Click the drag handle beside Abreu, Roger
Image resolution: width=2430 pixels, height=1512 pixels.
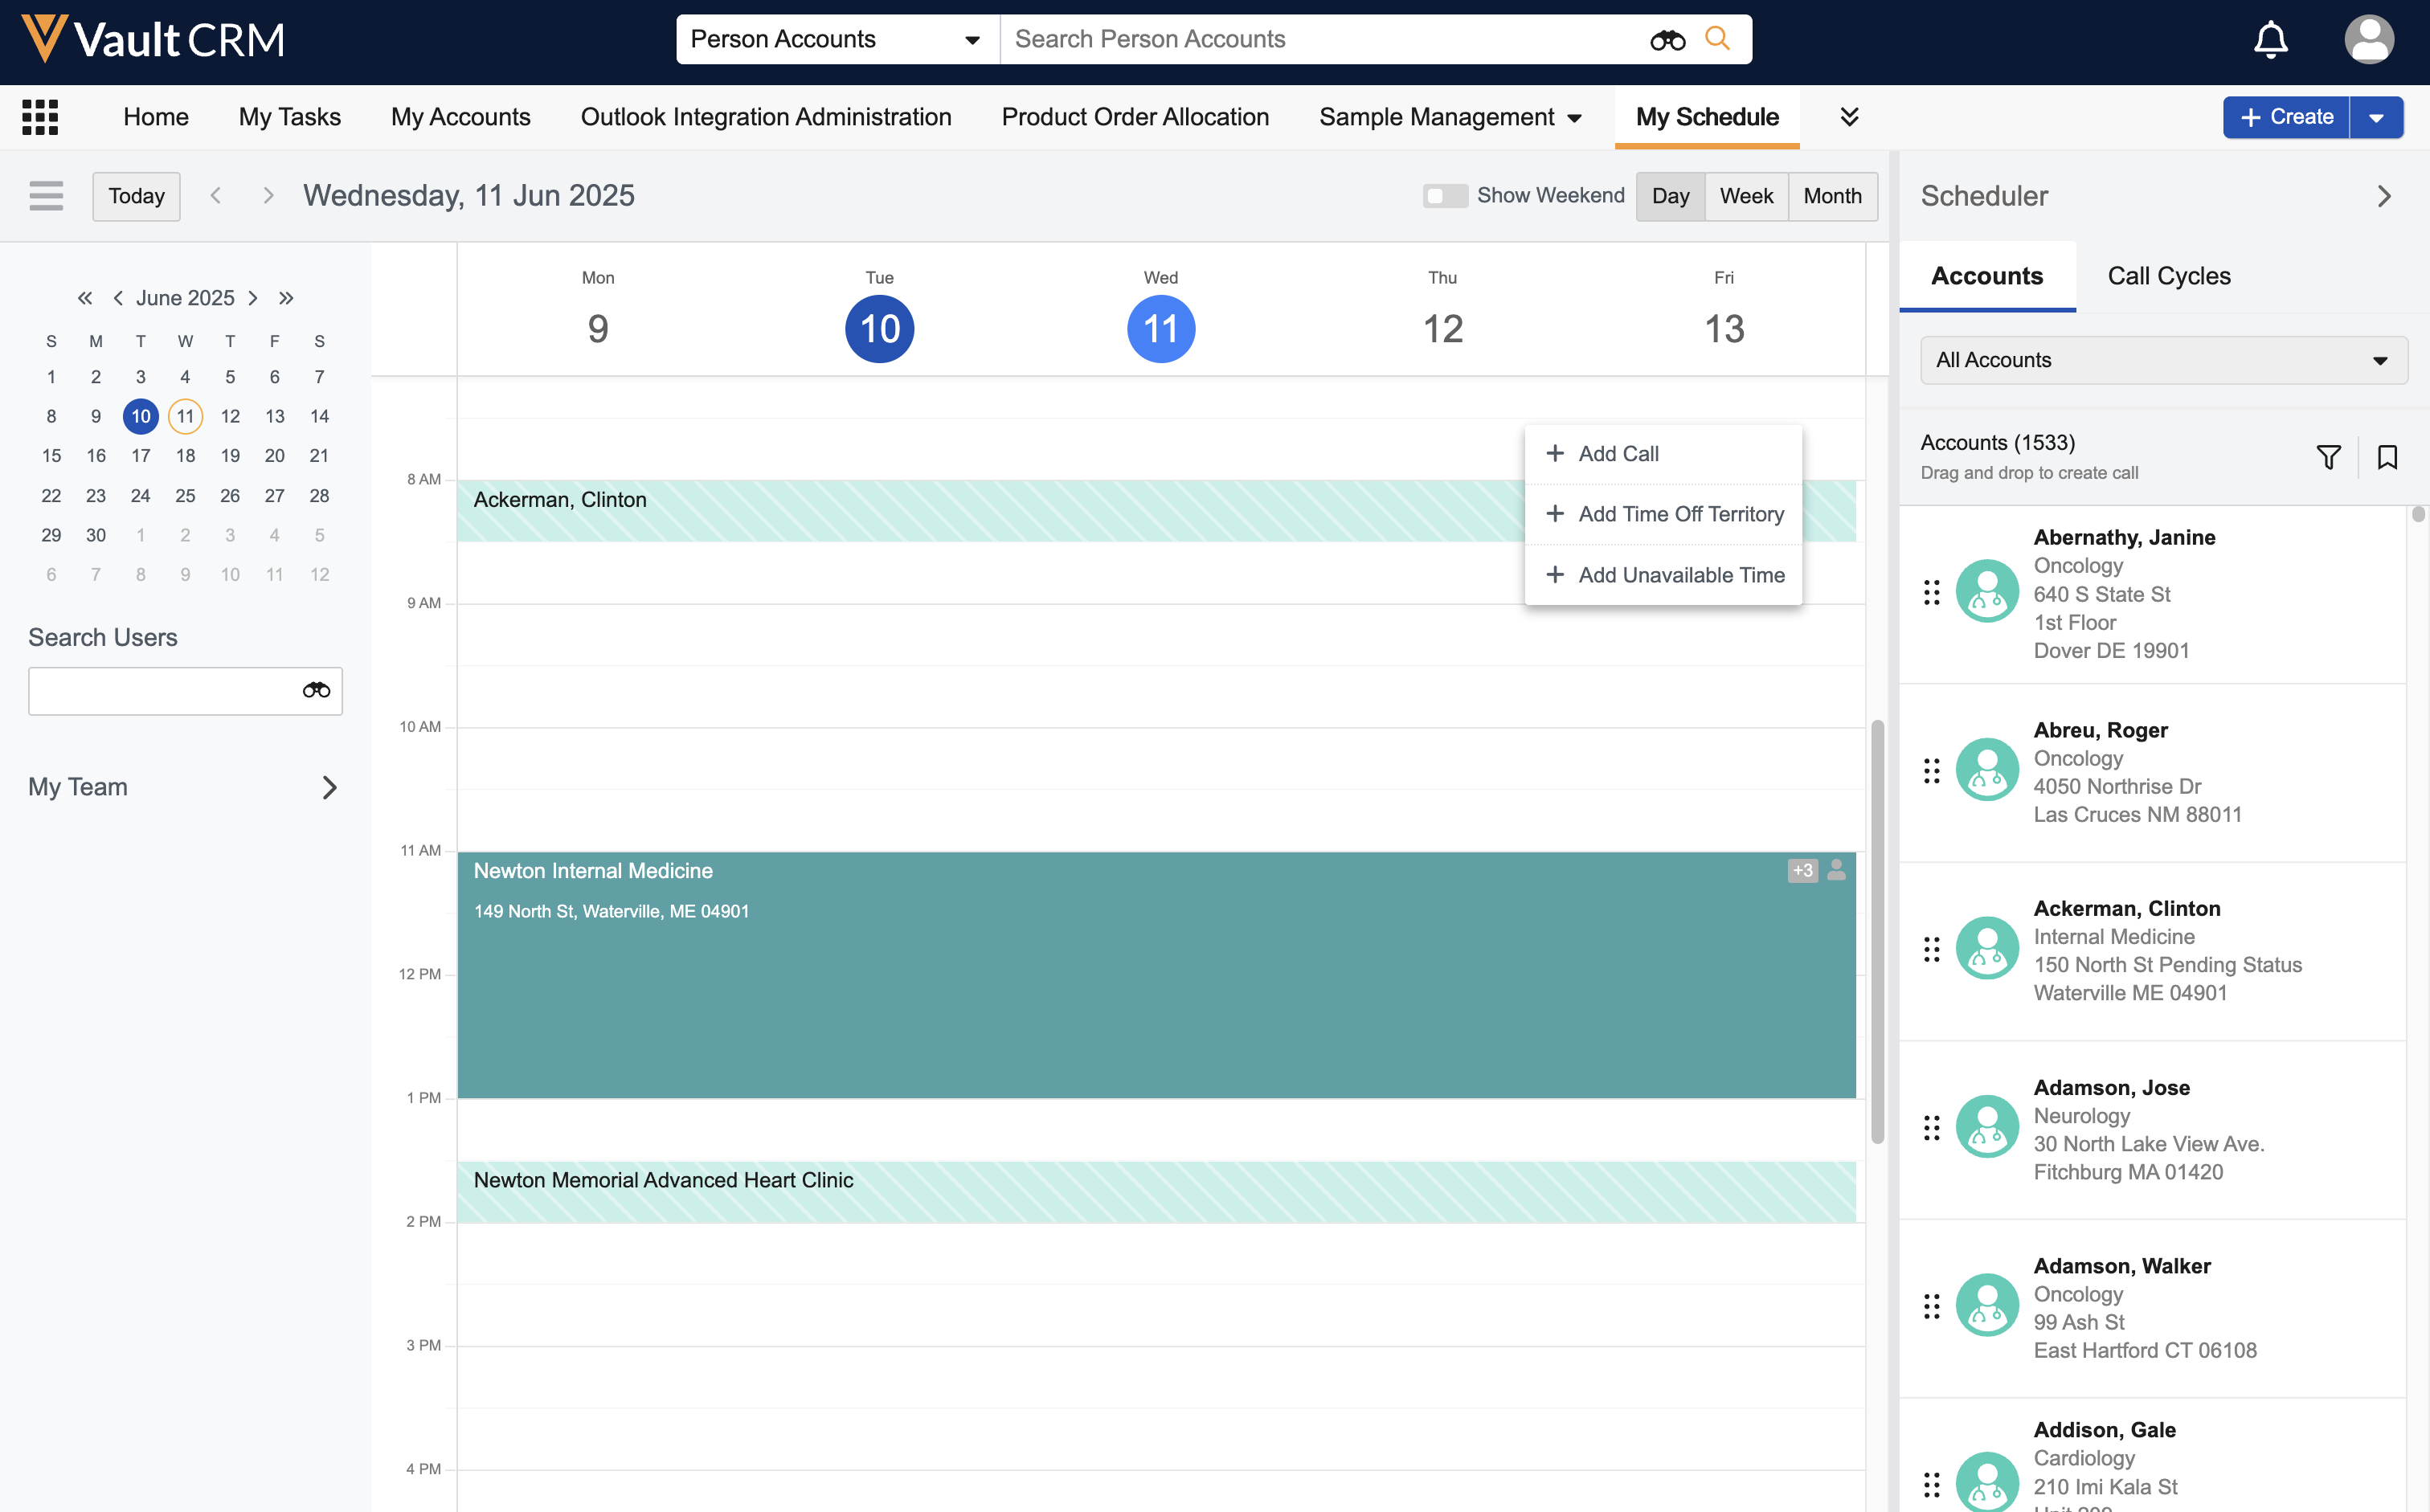click(x=1931, y=771)
